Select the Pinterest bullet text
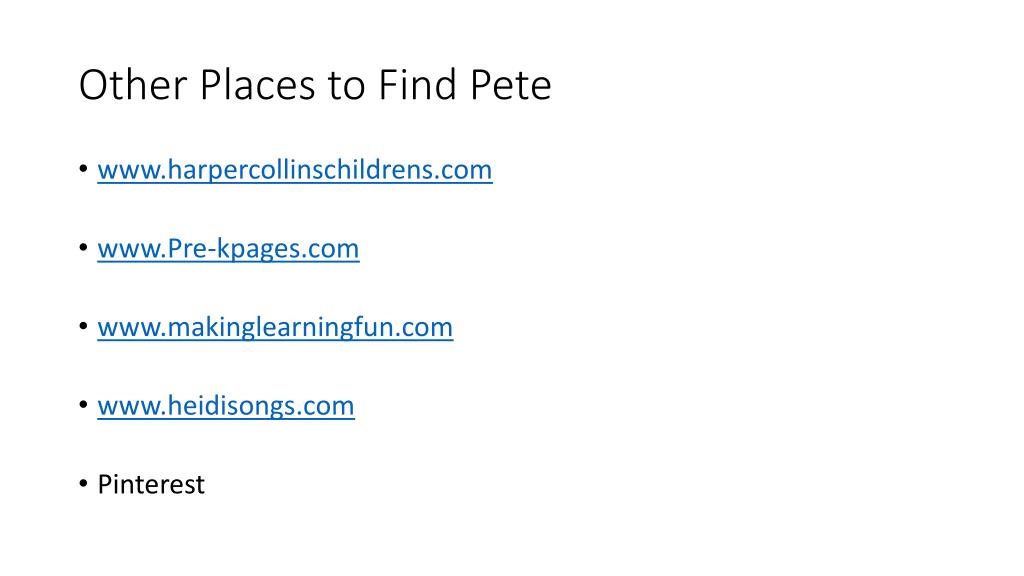The height and width of the screenshot is (576, 1024). click(151, 485)
